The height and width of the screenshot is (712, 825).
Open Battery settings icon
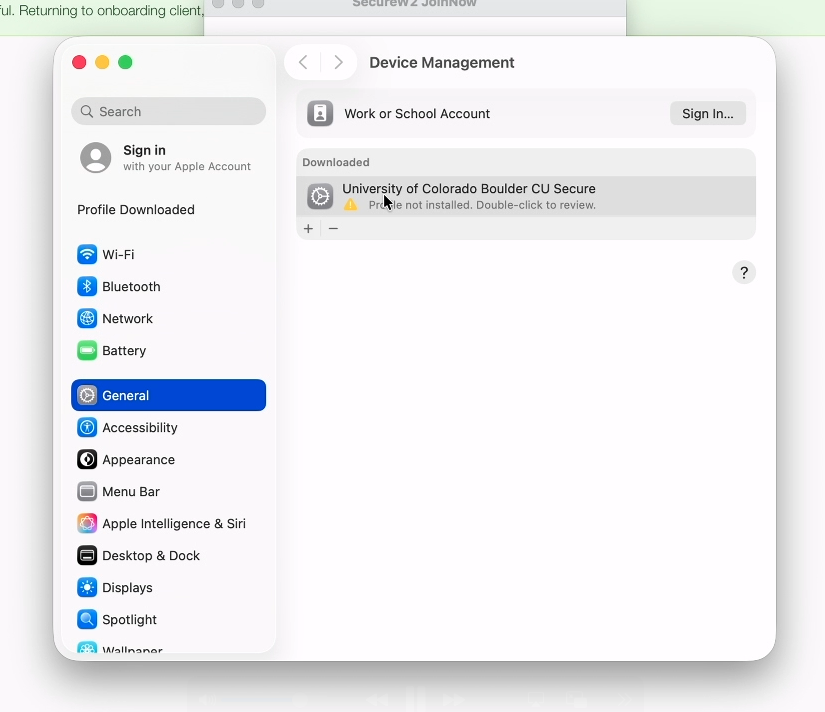(x=87, y=351)
